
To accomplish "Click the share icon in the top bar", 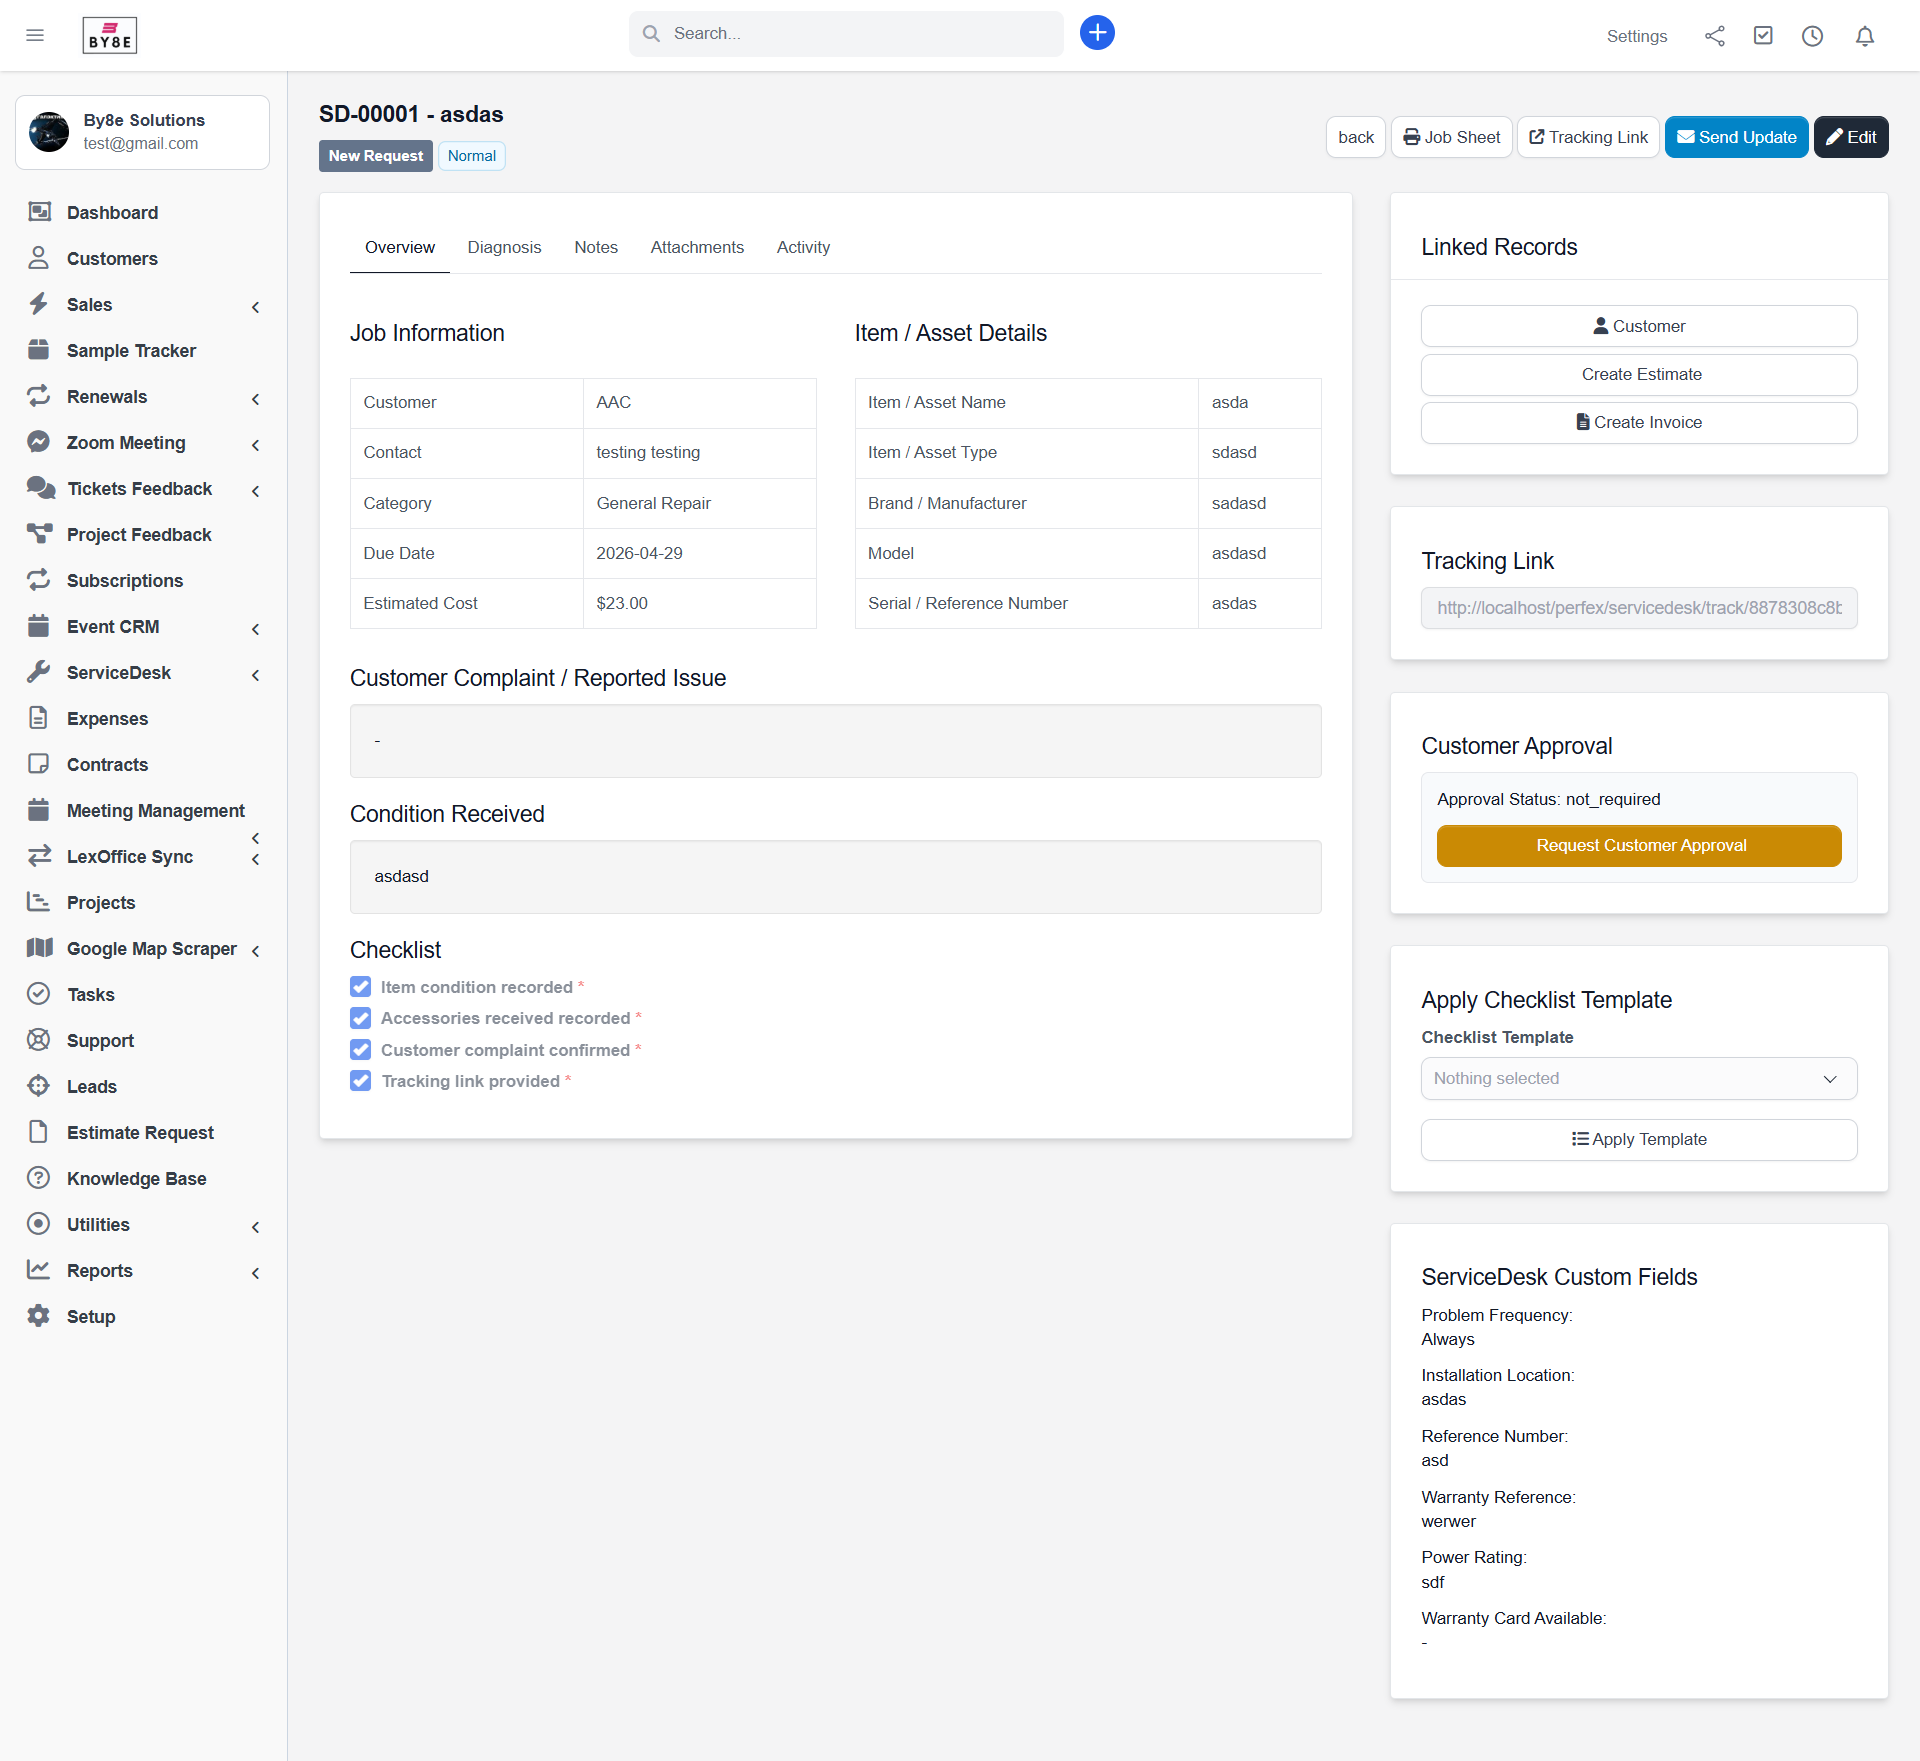I will click(x=1714, y=35).
